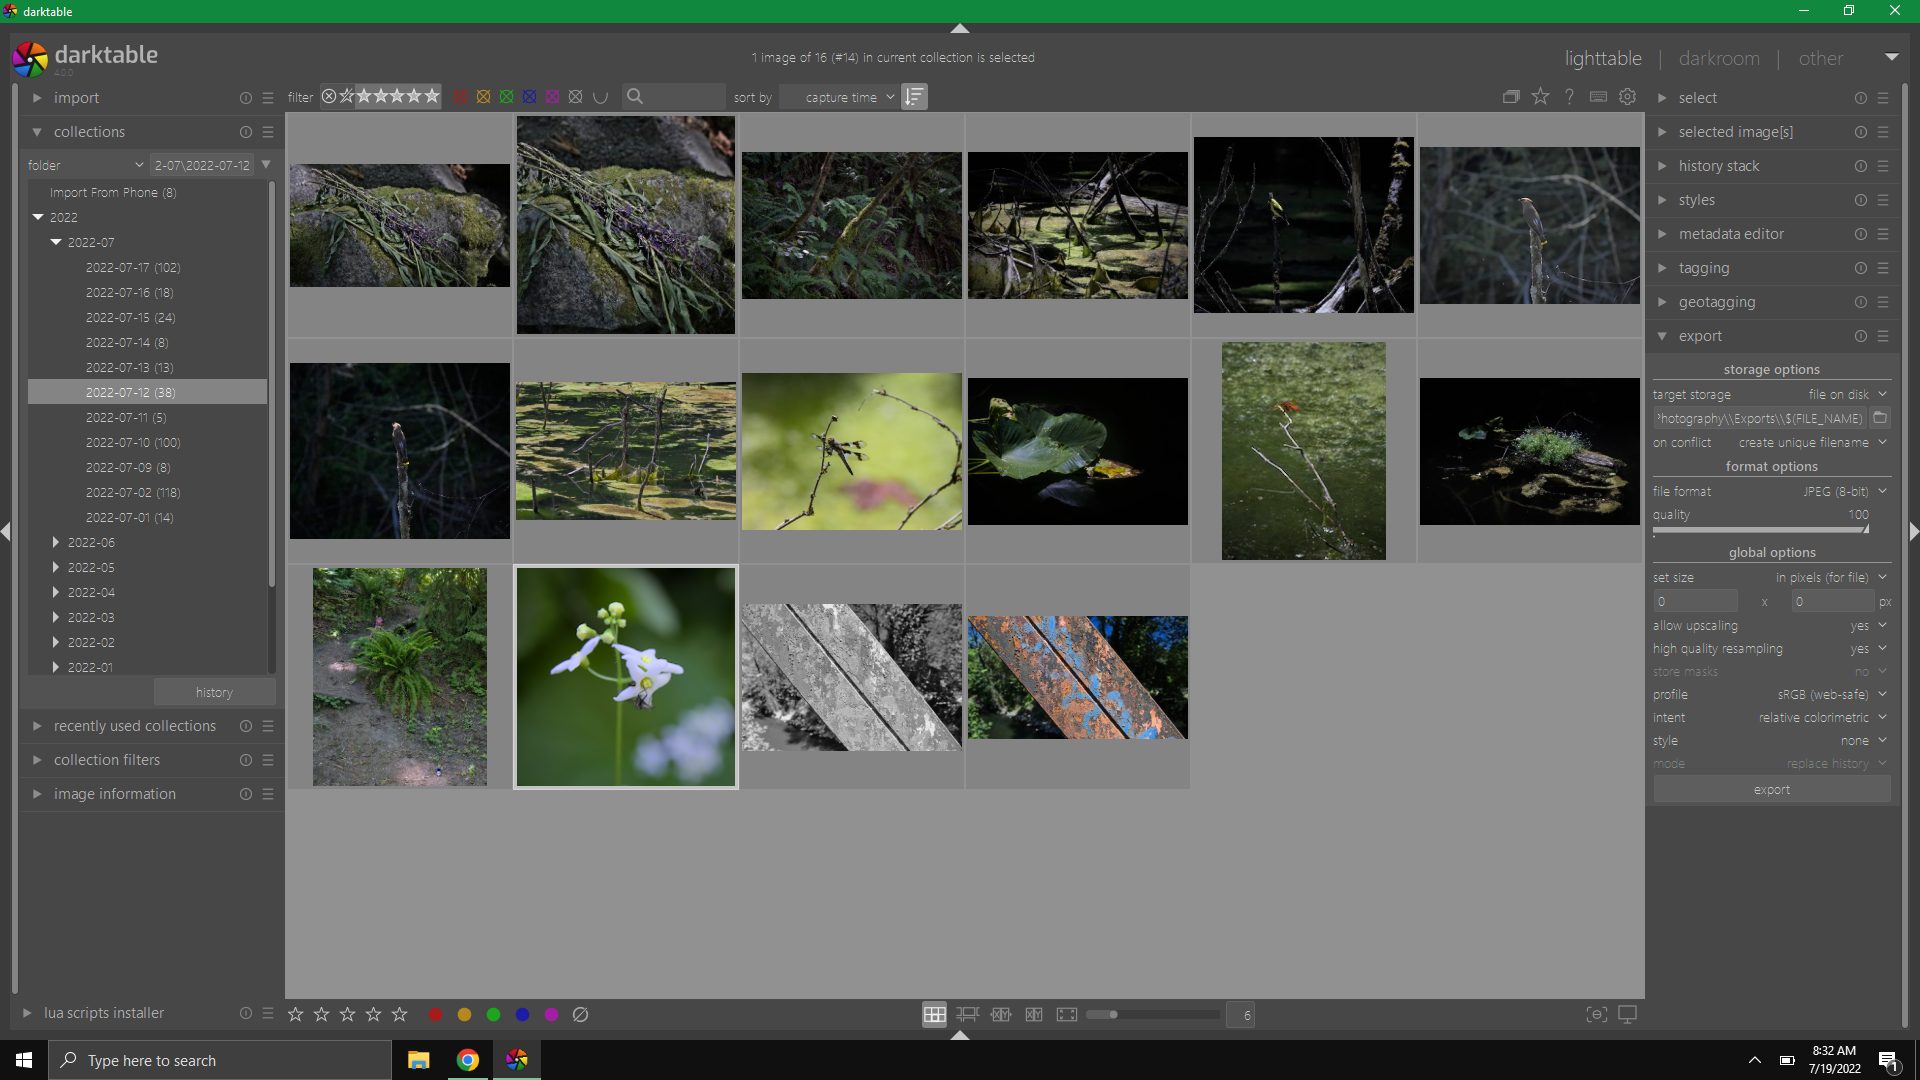
Task: Click the collections history button
Action: [x=214, y=692]
